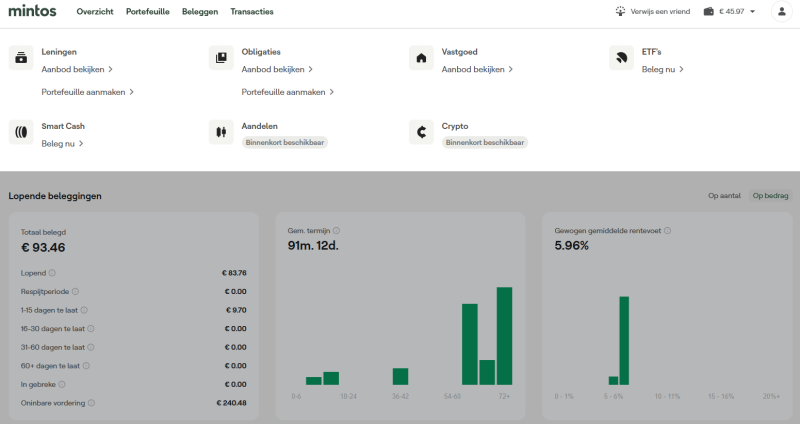800x424 pixels.
Task: Switch chart view to Op aantal
Action: [x=725, y=196]
